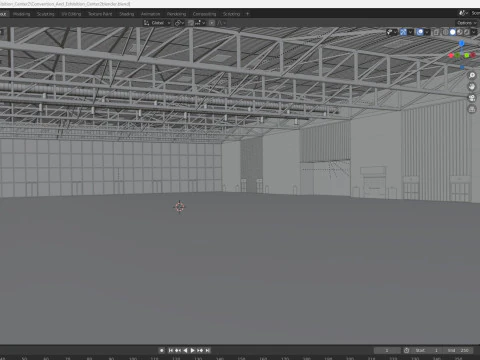Jump to timeline end frame
Viewport: 480px width, 360px height.
(207, 350)
